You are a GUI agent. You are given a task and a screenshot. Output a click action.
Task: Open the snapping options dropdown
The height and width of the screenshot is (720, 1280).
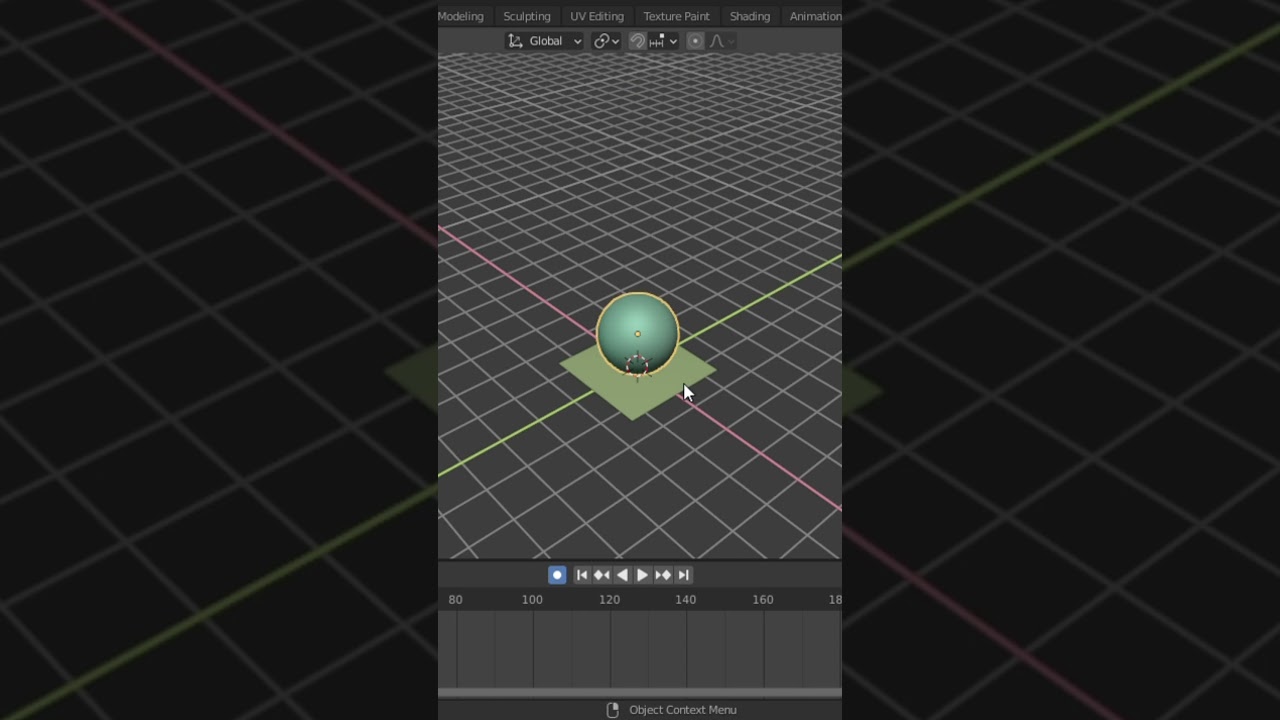pyautogui.click(x=664, y=41)
